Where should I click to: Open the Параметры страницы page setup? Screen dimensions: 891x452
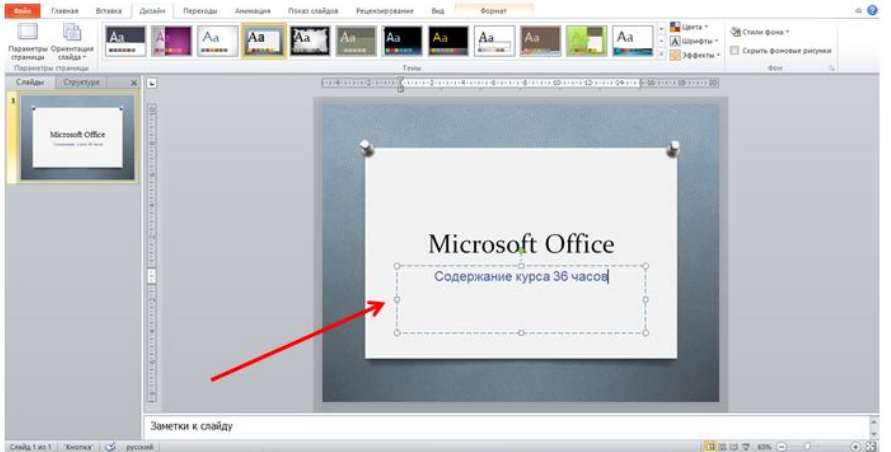[x=26, y=41]
